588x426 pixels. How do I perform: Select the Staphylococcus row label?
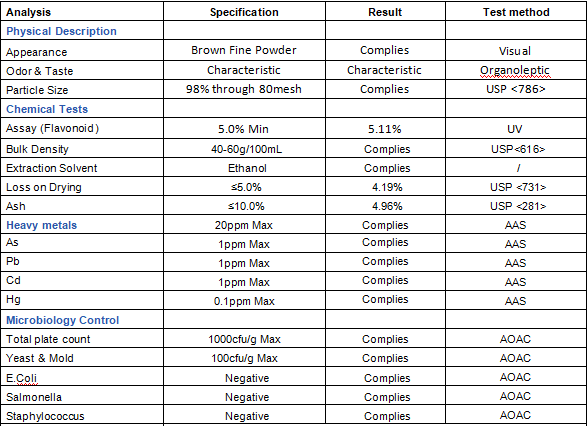click(x=45, y=416)
